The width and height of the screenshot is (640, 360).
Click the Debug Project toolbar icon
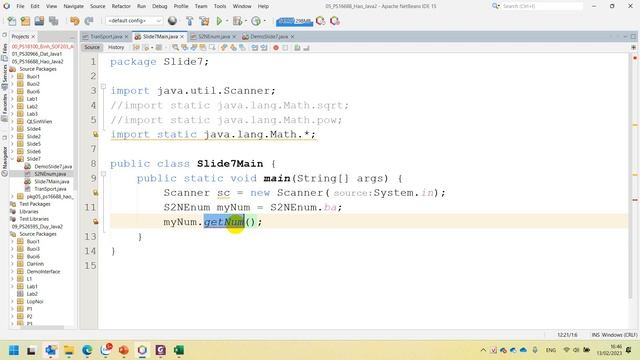(237, 21)
